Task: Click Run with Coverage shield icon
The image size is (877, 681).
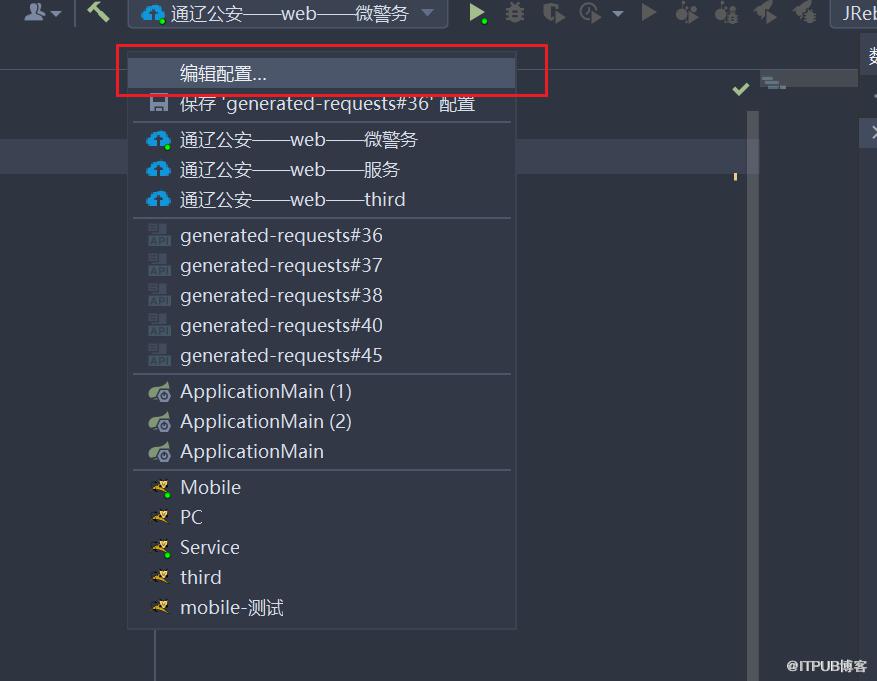Action: [x=553, y=12]
